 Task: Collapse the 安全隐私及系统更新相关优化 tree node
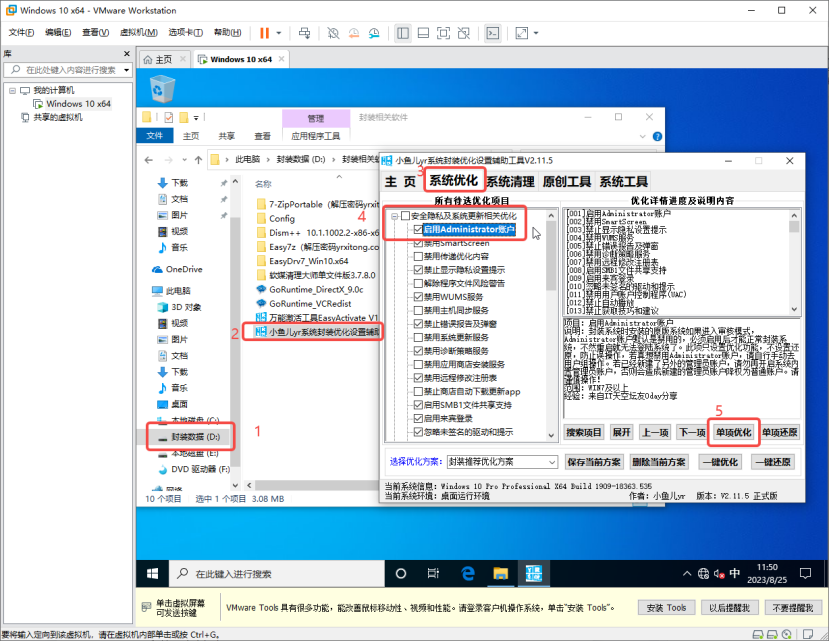pyautogui.click(x=394, y=216)
